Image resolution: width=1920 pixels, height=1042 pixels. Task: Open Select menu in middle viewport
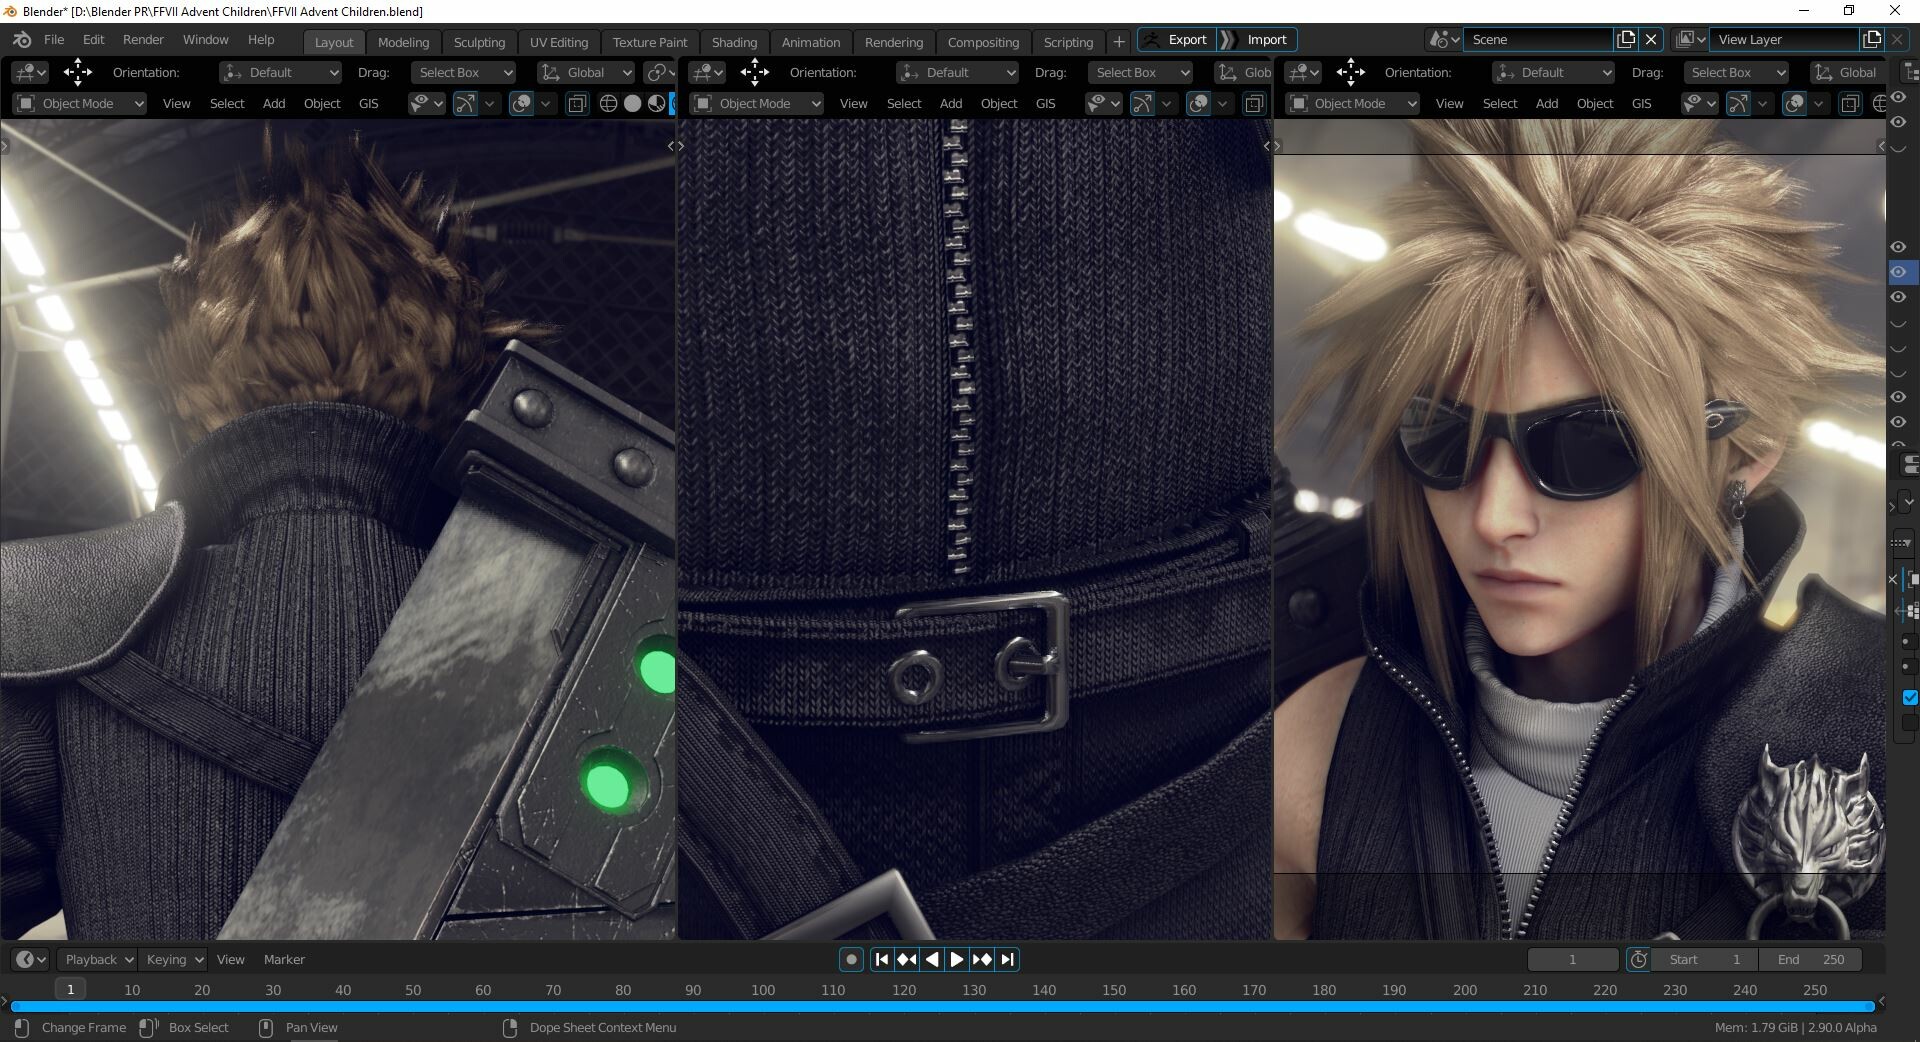point(904,104)
